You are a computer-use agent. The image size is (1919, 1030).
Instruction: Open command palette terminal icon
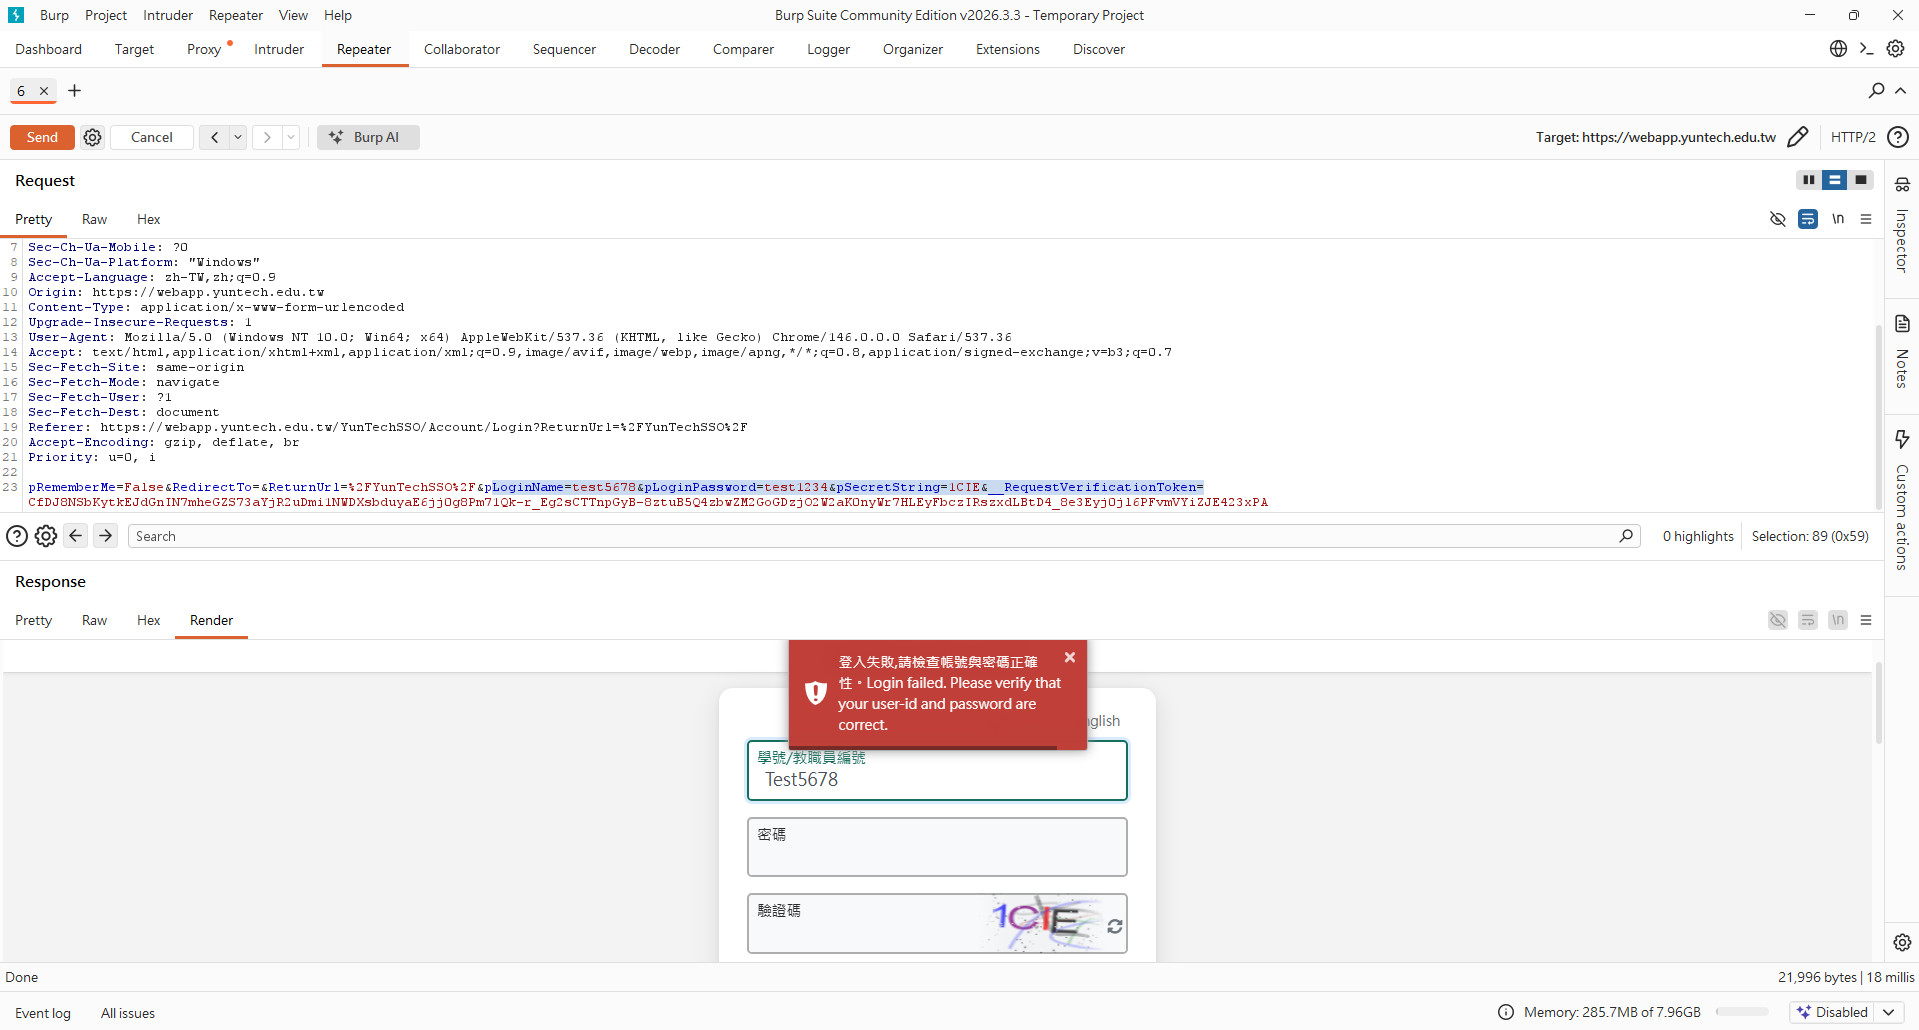pyautogui.click(x=1866, y=49)
